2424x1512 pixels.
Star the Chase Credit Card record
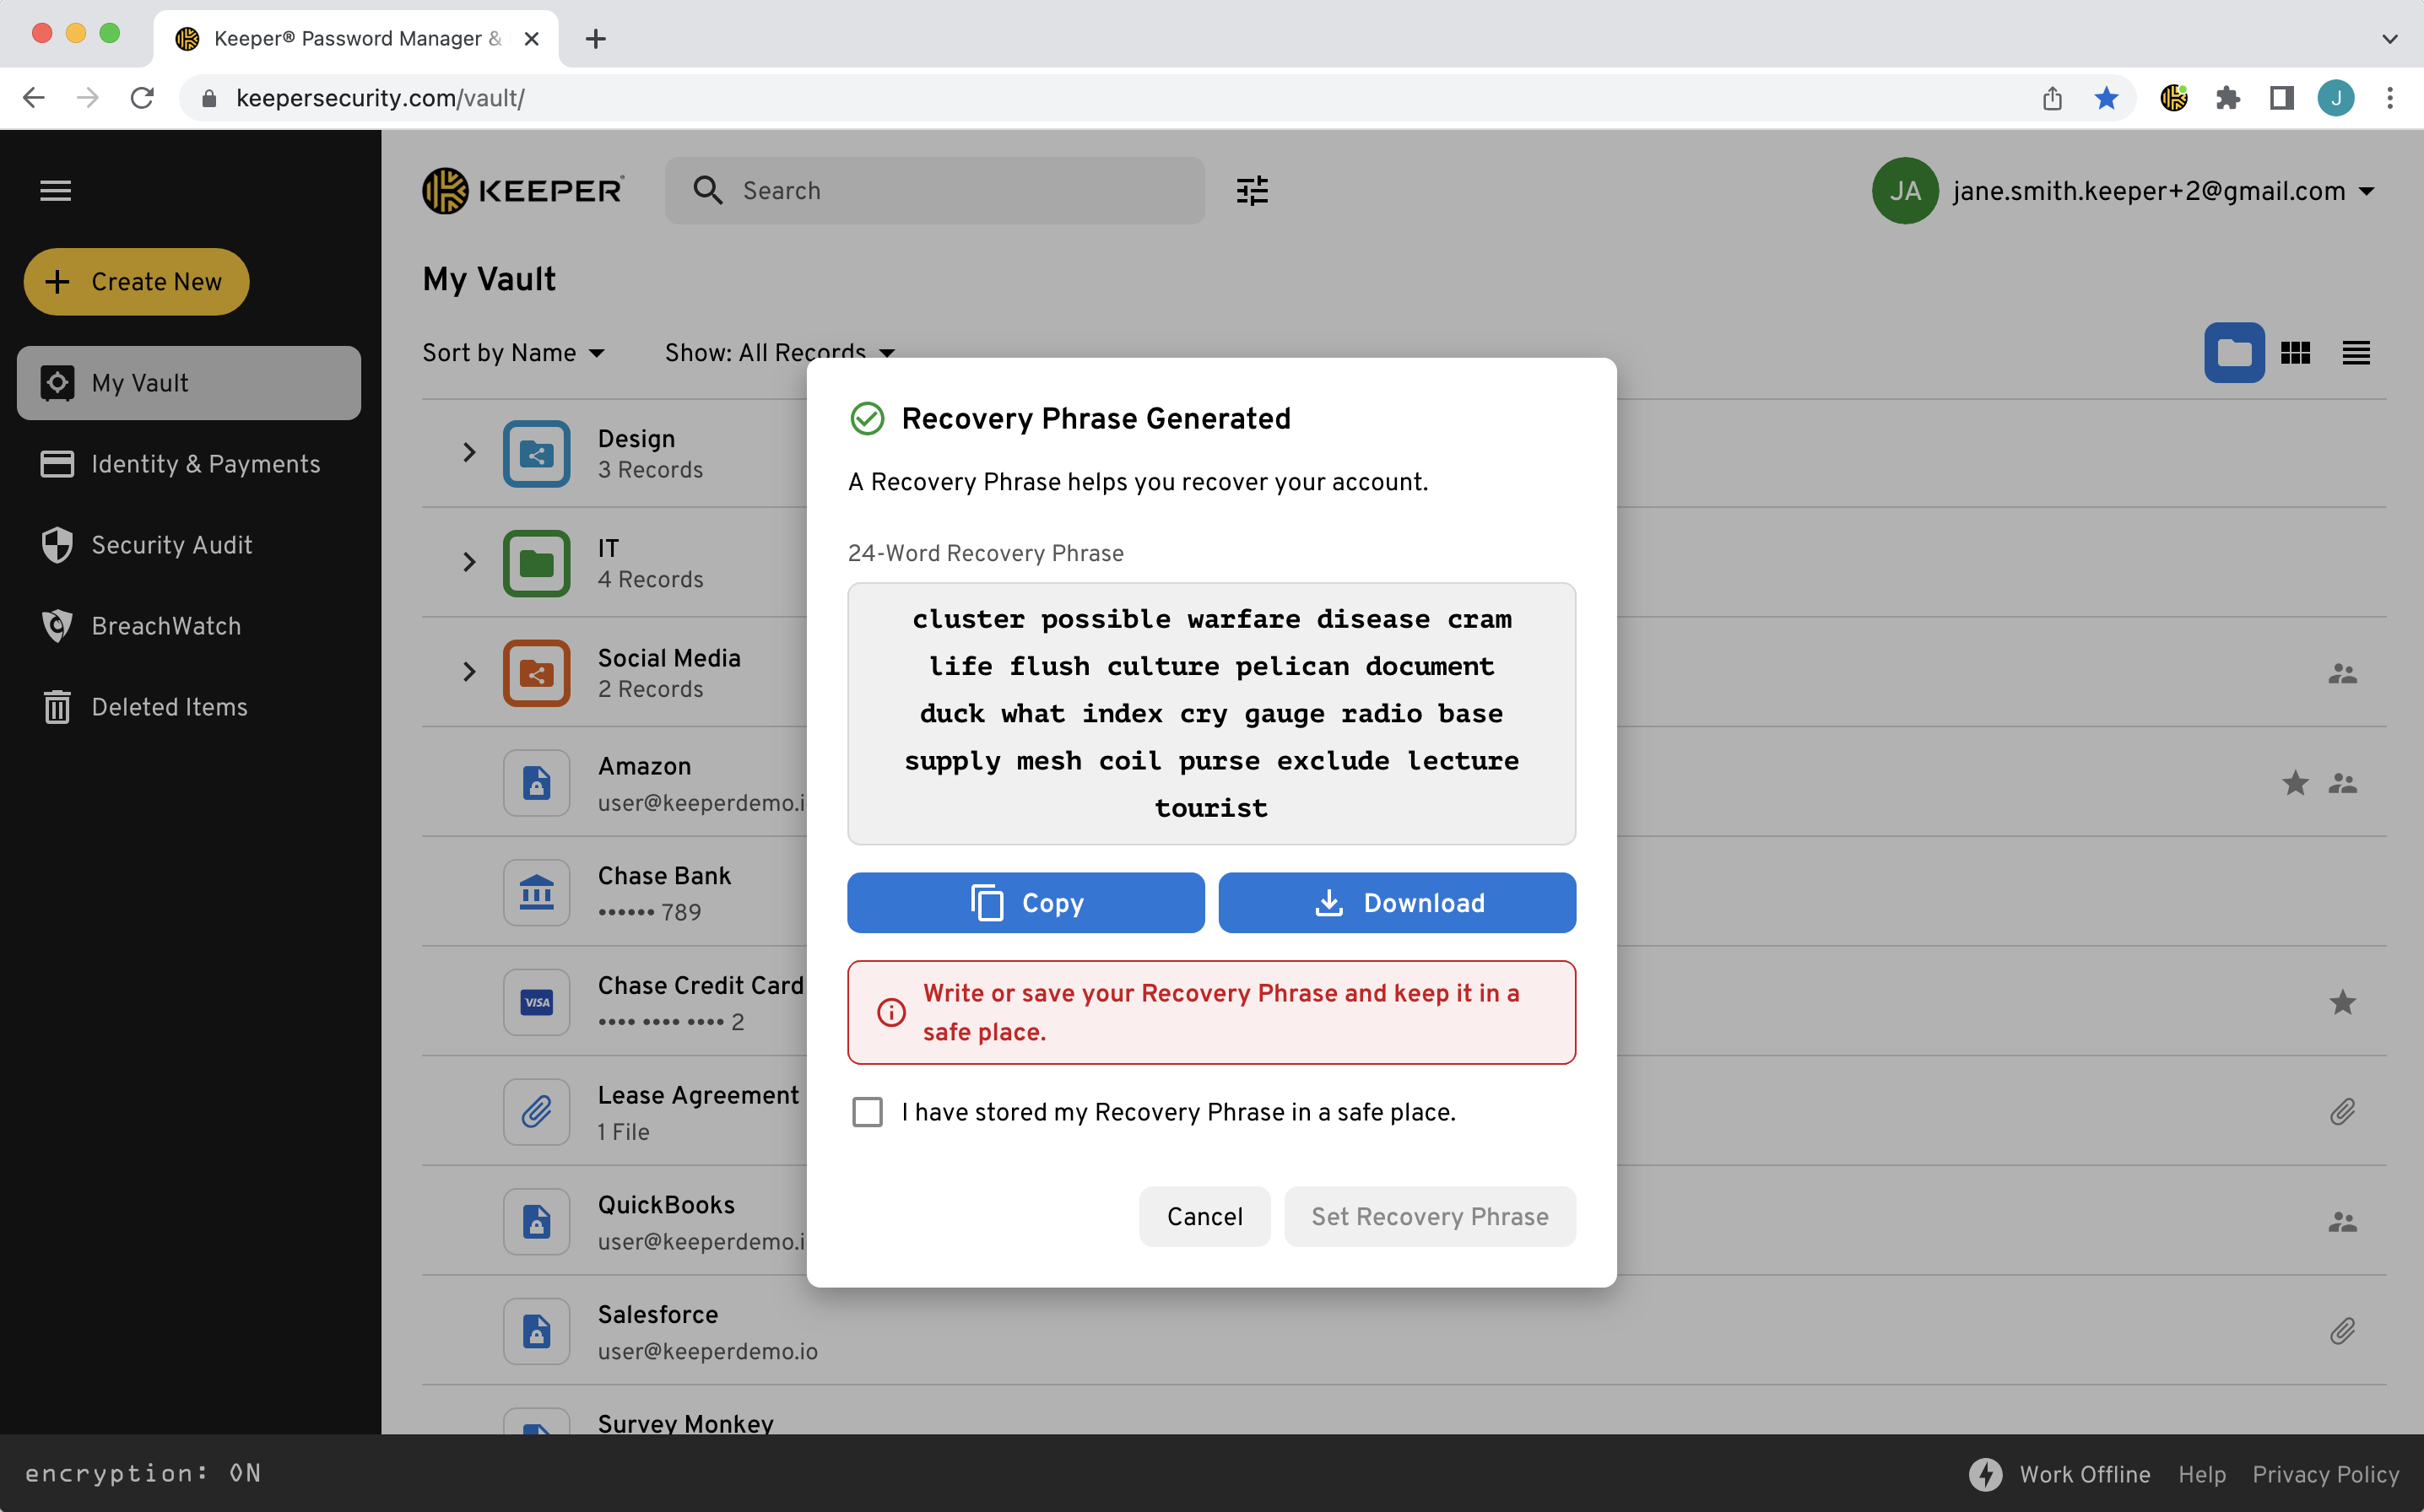[x=2342, y=1002]
